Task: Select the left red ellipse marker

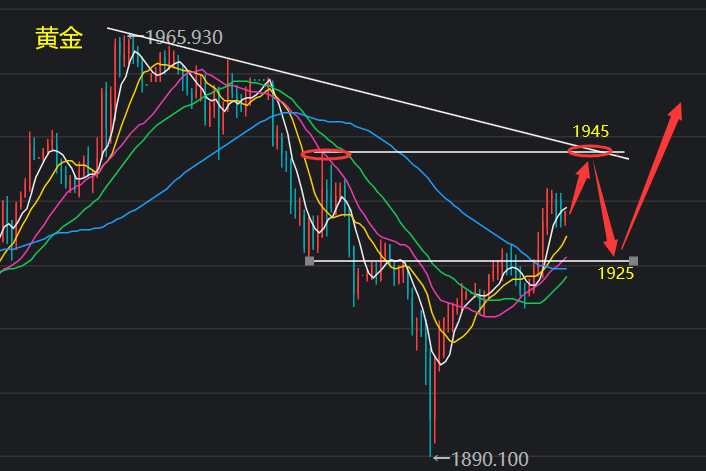Action: 326,154
